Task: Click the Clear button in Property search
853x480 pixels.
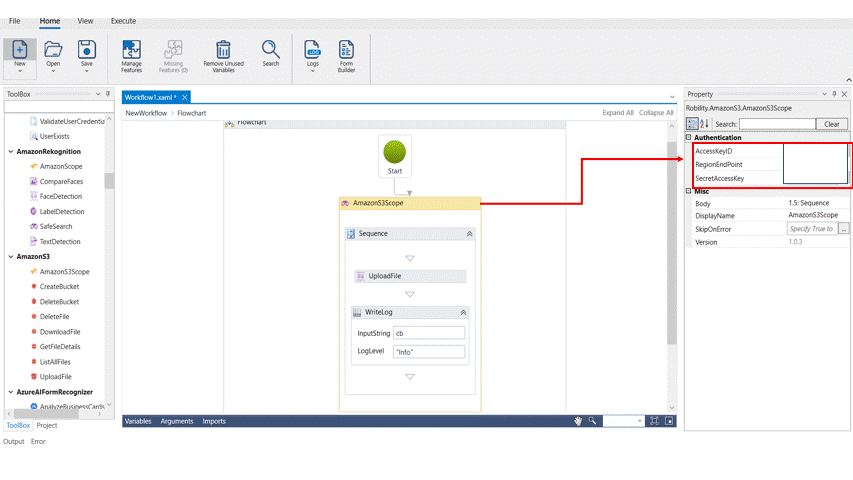Action: [x=832, y=124]
